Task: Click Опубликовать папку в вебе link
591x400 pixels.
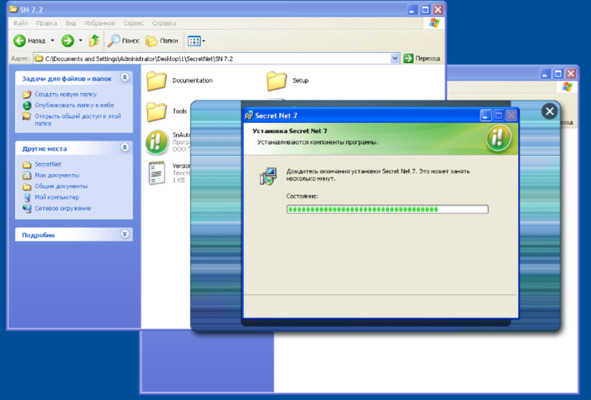Action: click(74, 105)
